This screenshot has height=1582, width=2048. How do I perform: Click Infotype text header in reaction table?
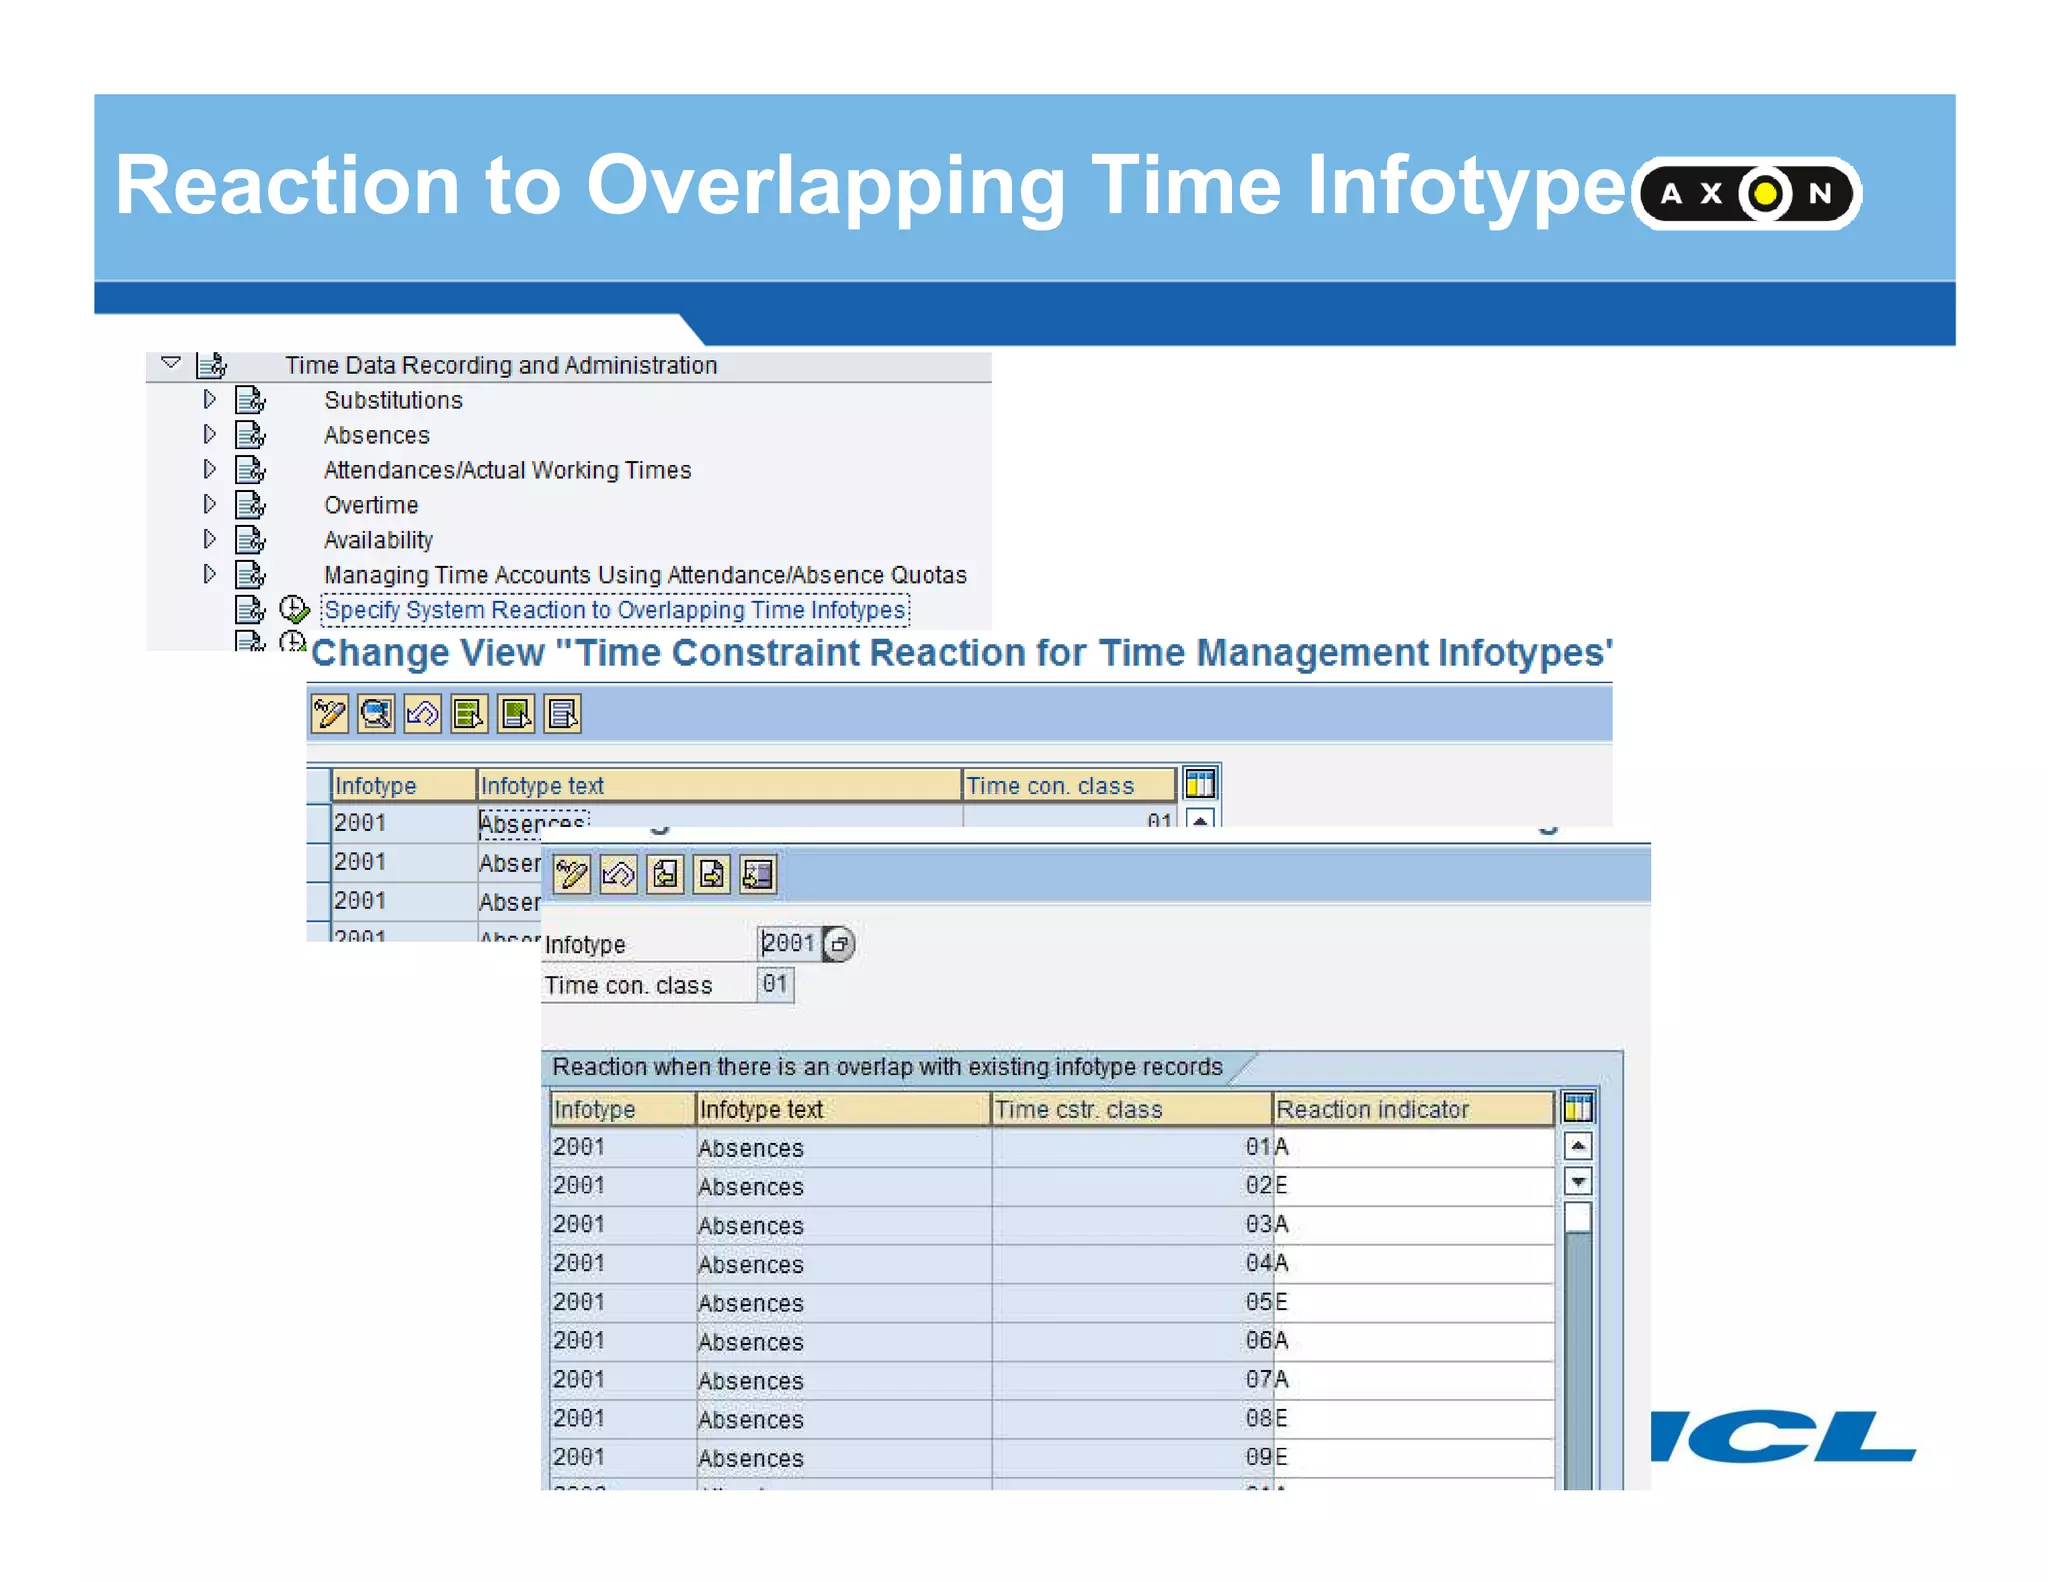click(843, 1109)
